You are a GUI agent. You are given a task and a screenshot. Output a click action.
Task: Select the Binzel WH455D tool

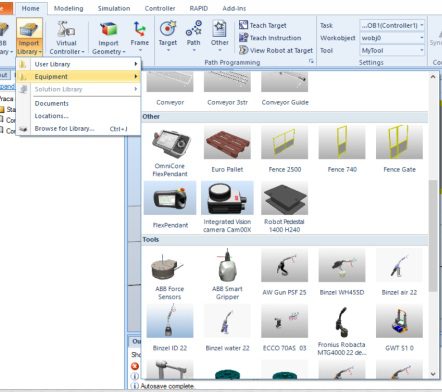click(342, 273)
